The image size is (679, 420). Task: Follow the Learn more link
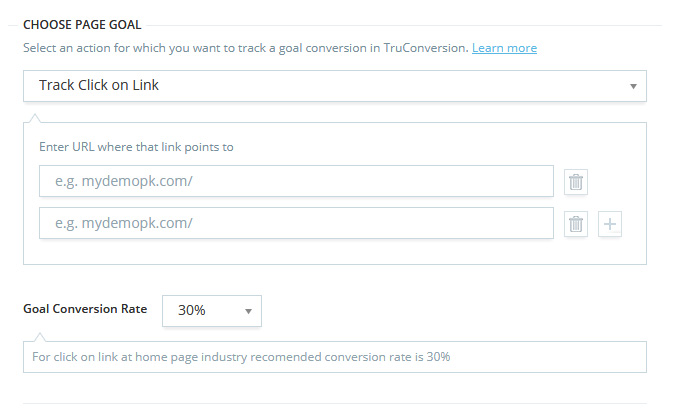click(504, 48)
